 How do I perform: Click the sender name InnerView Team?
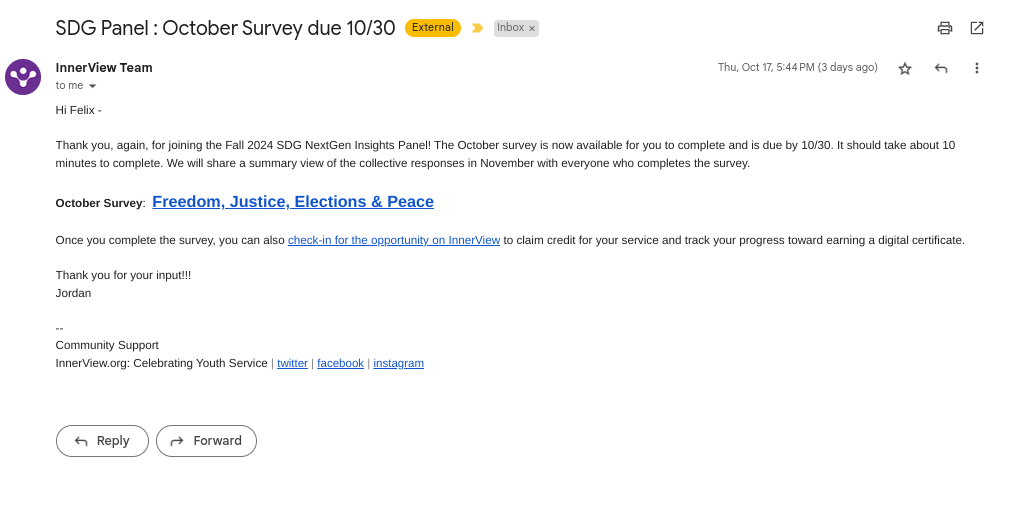(104, 68)
